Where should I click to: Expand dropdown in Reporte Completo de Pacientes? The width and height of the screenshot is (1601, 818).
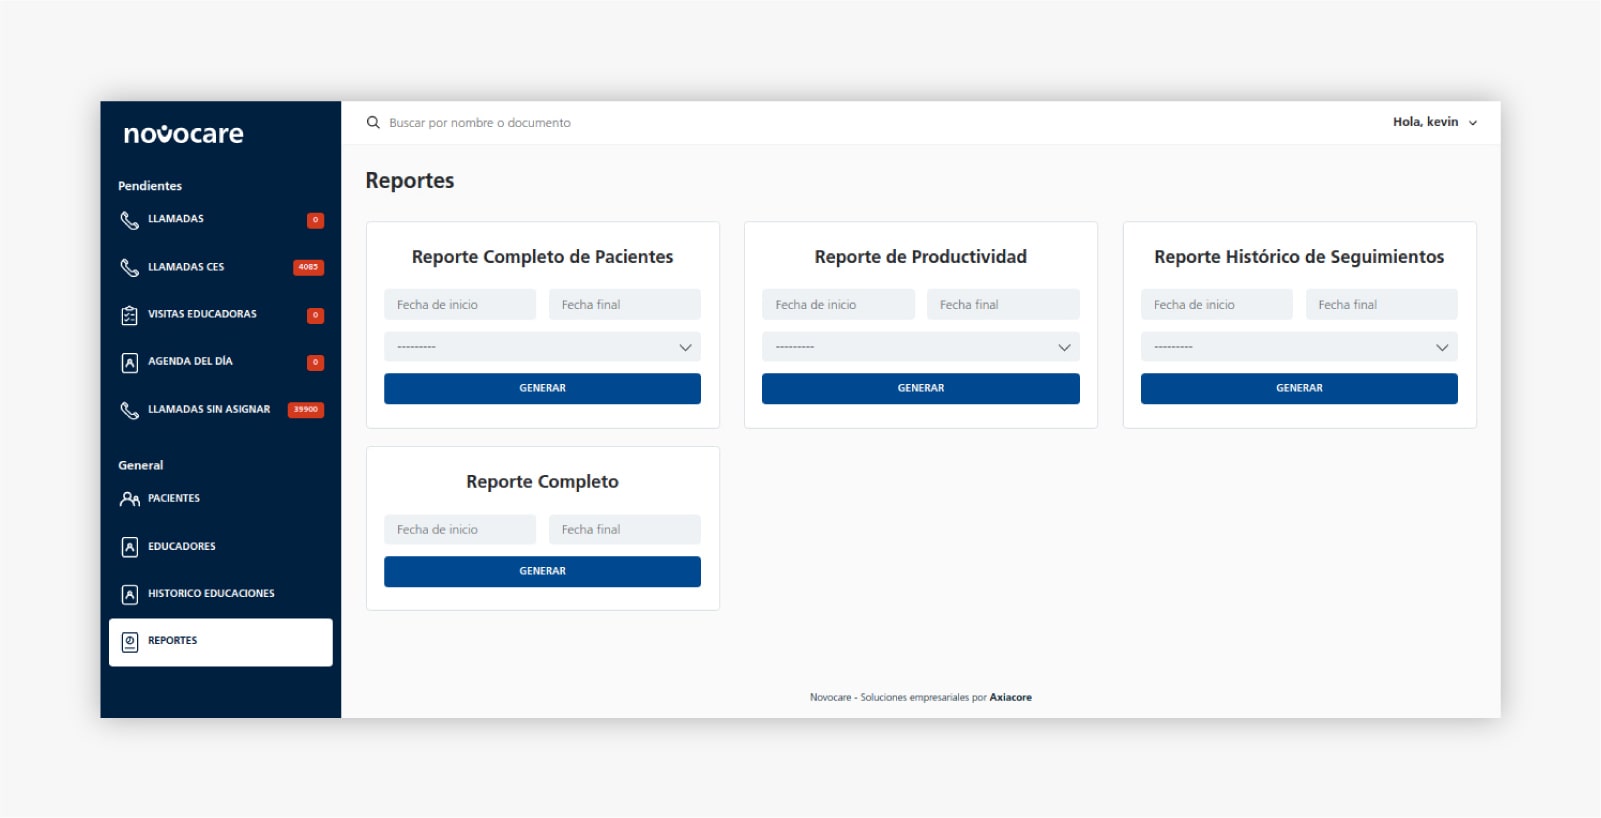tap(542, 347)
